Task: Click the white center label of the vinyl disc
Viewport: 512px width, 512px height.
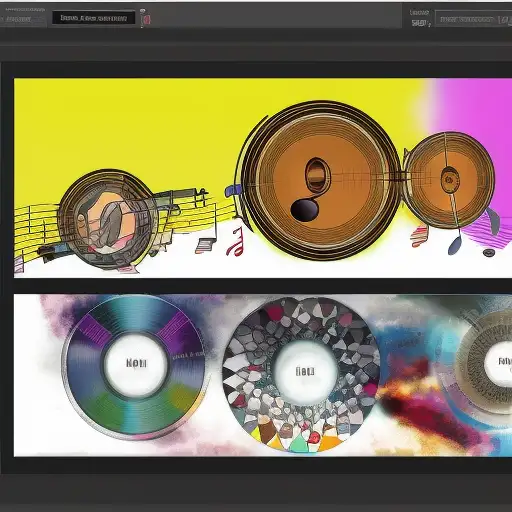Action: click(x=136, y=363)
